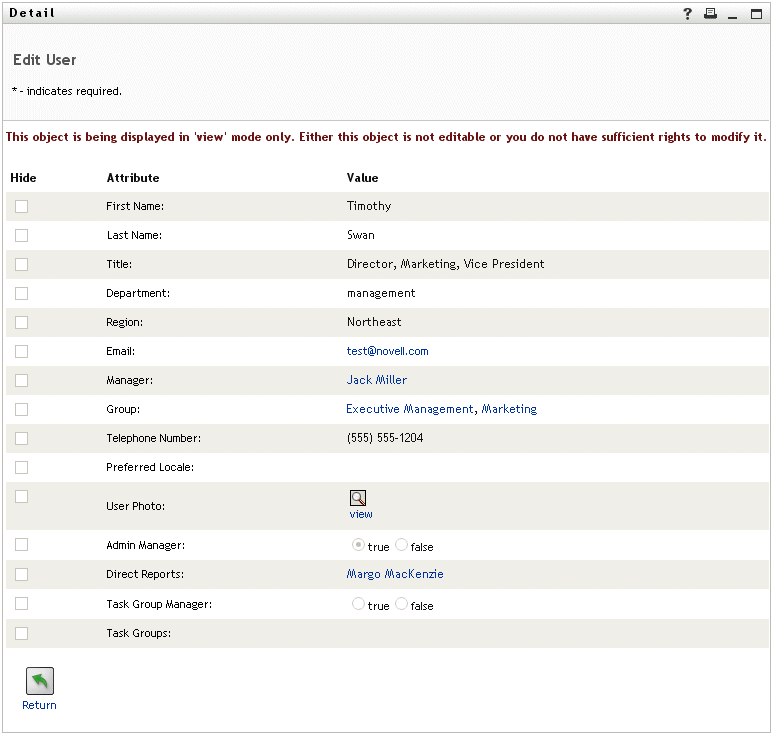
Task: Open Executive Management group link
Action: click(x=410, y=409)
